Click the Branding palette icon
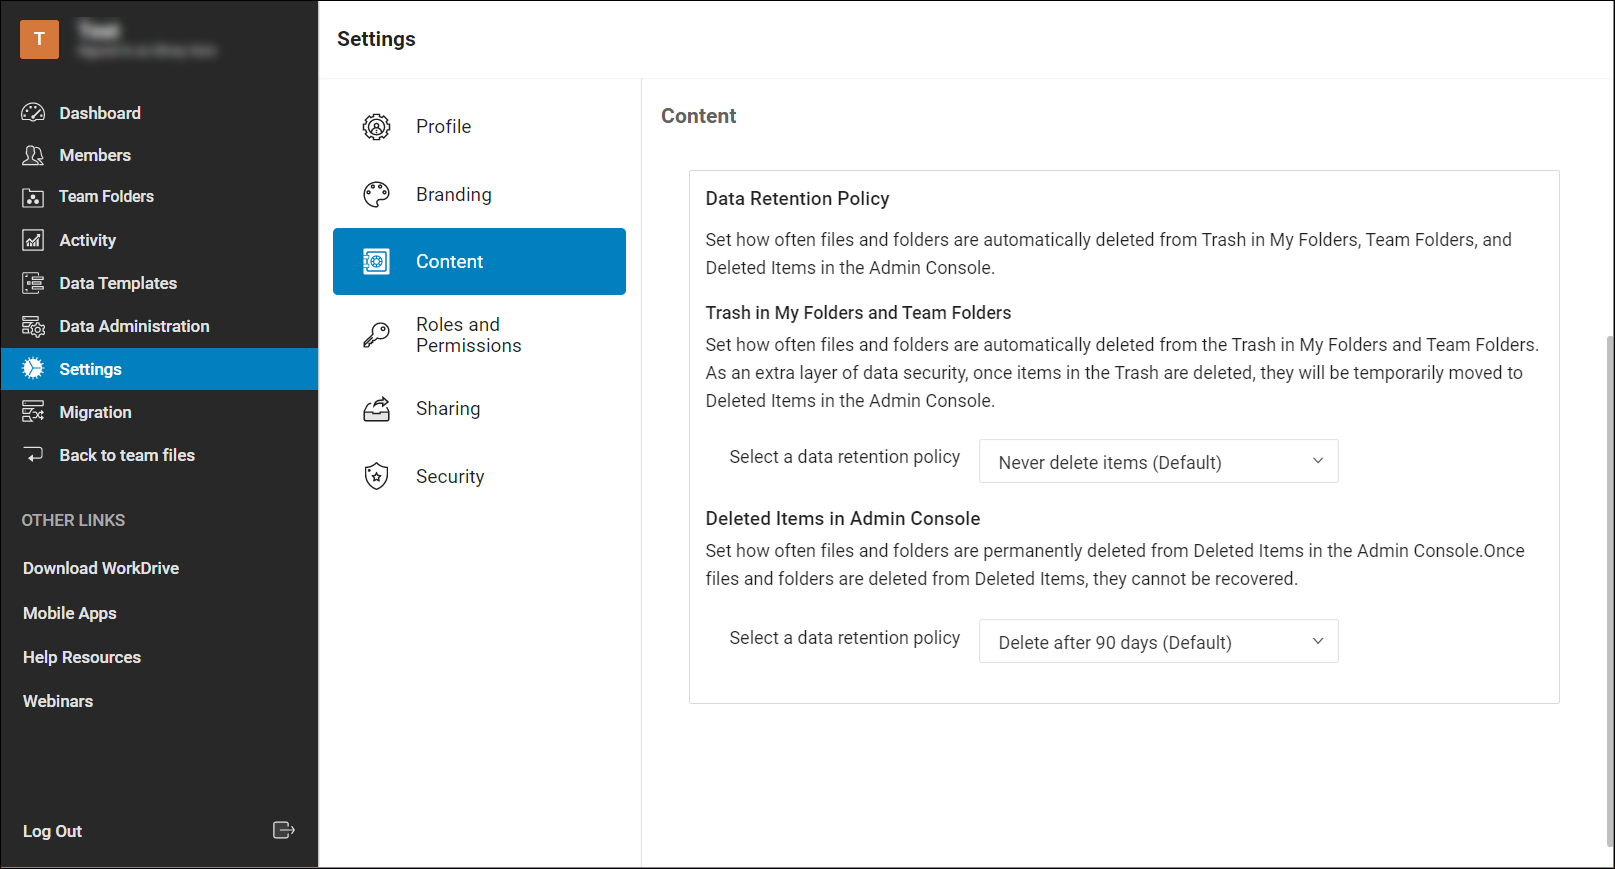The width and height of the screenshot is (1615, 869). 376,195
